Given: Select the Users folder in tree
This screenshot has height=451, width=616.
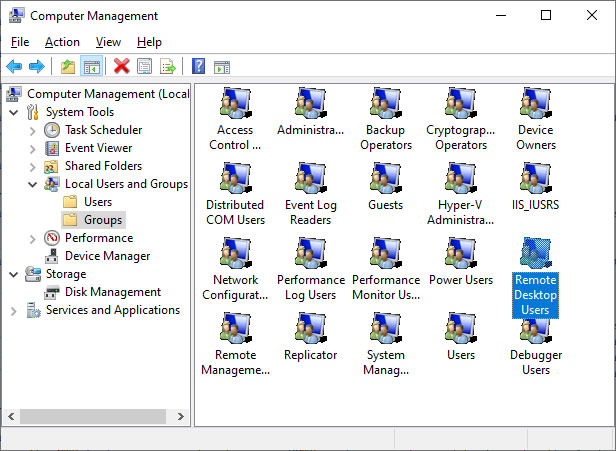Looking at the screenshot, I should (x=98, y=202).
